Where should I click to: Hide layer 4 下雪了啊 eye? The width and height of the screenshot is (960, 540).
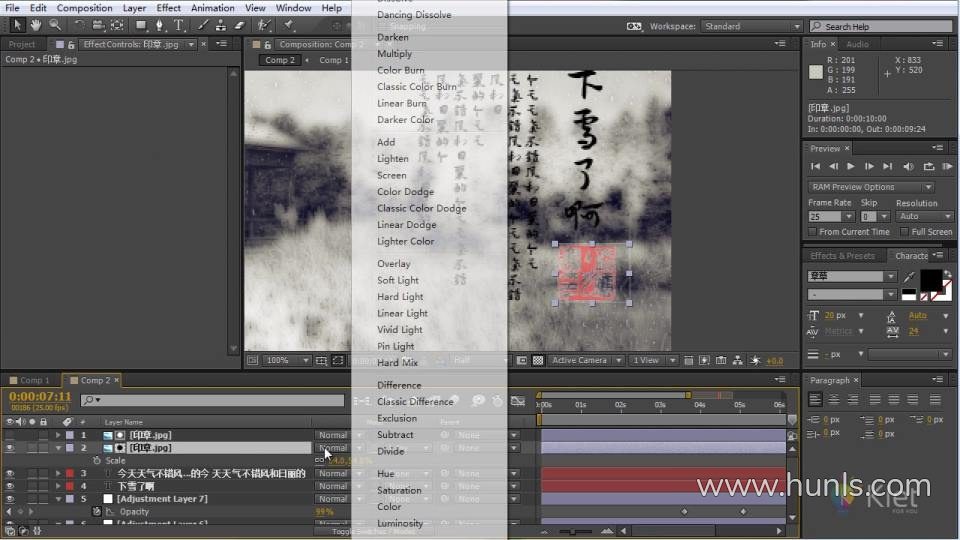(x=9, y=486)
